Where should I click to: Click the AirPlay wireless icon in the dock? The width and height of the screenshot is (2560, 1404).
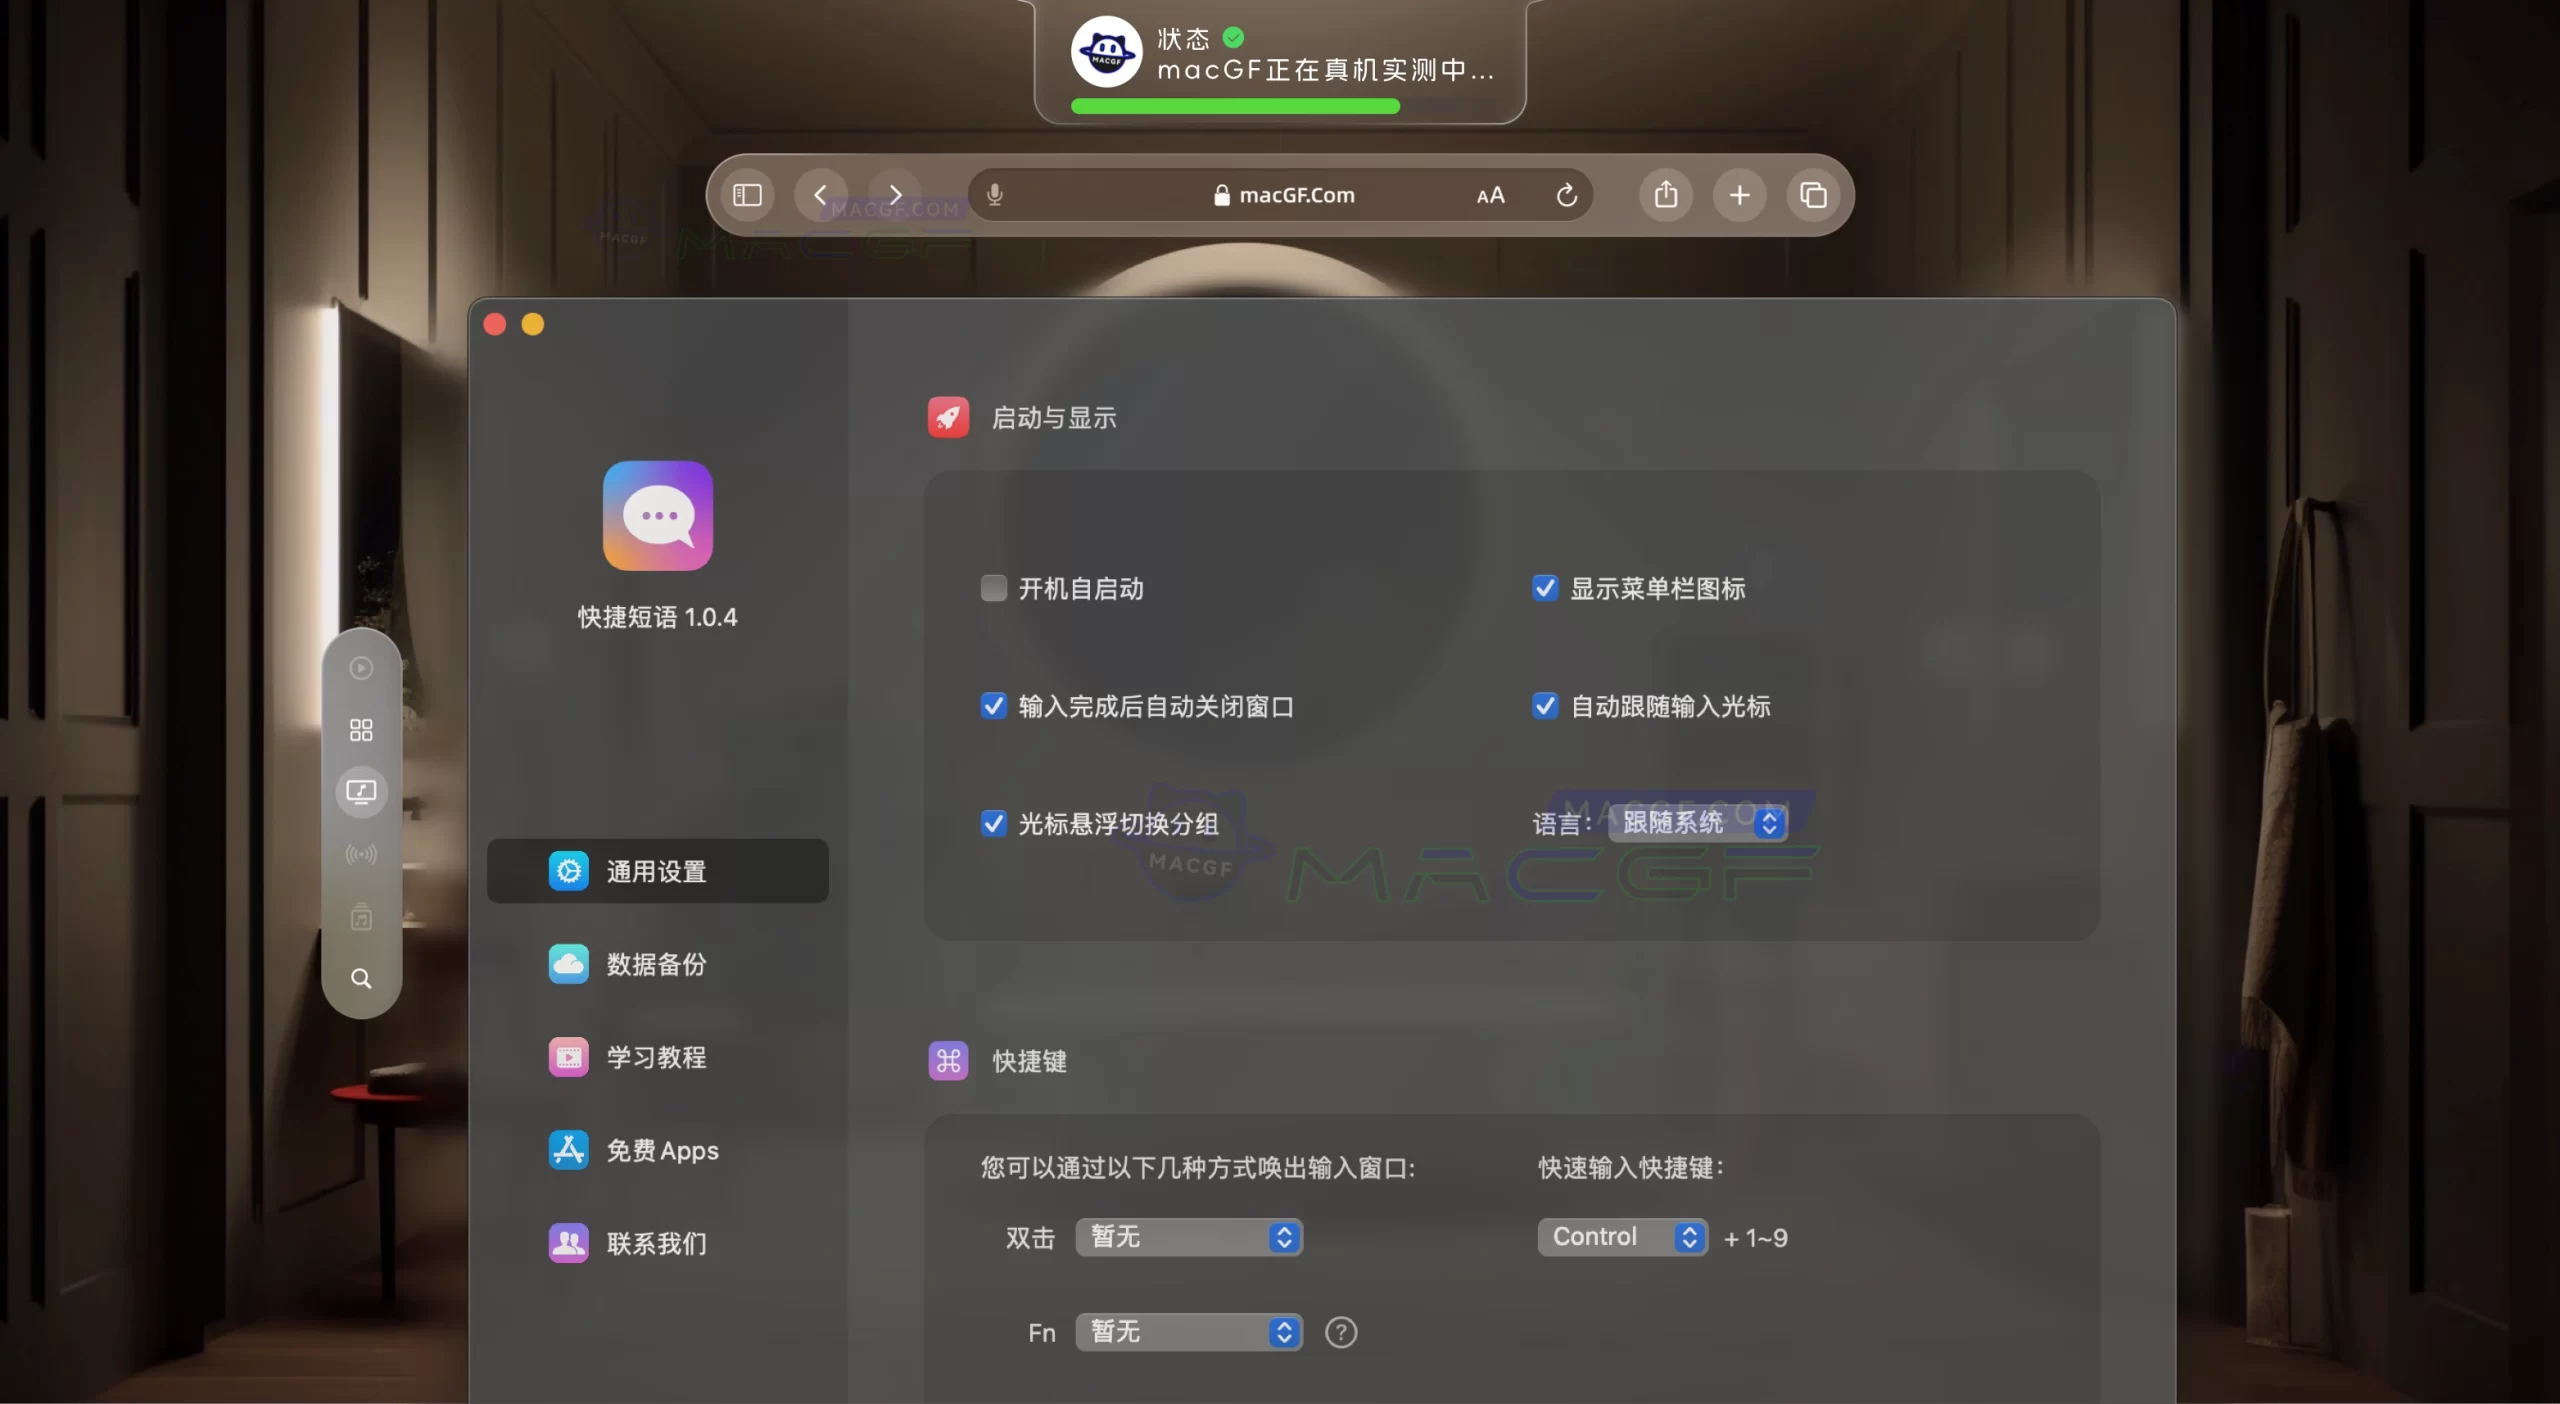click(361, 853)
